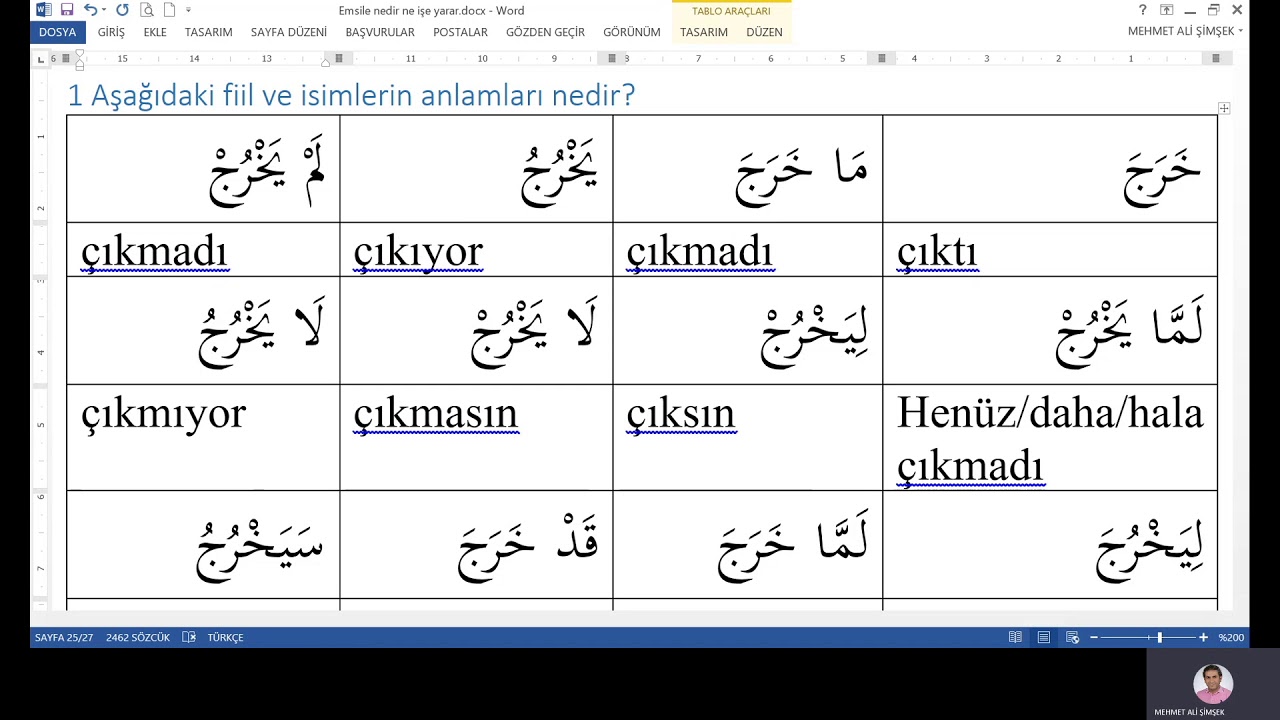Switch to Read Mode view icon

[x=1015, y=637]
